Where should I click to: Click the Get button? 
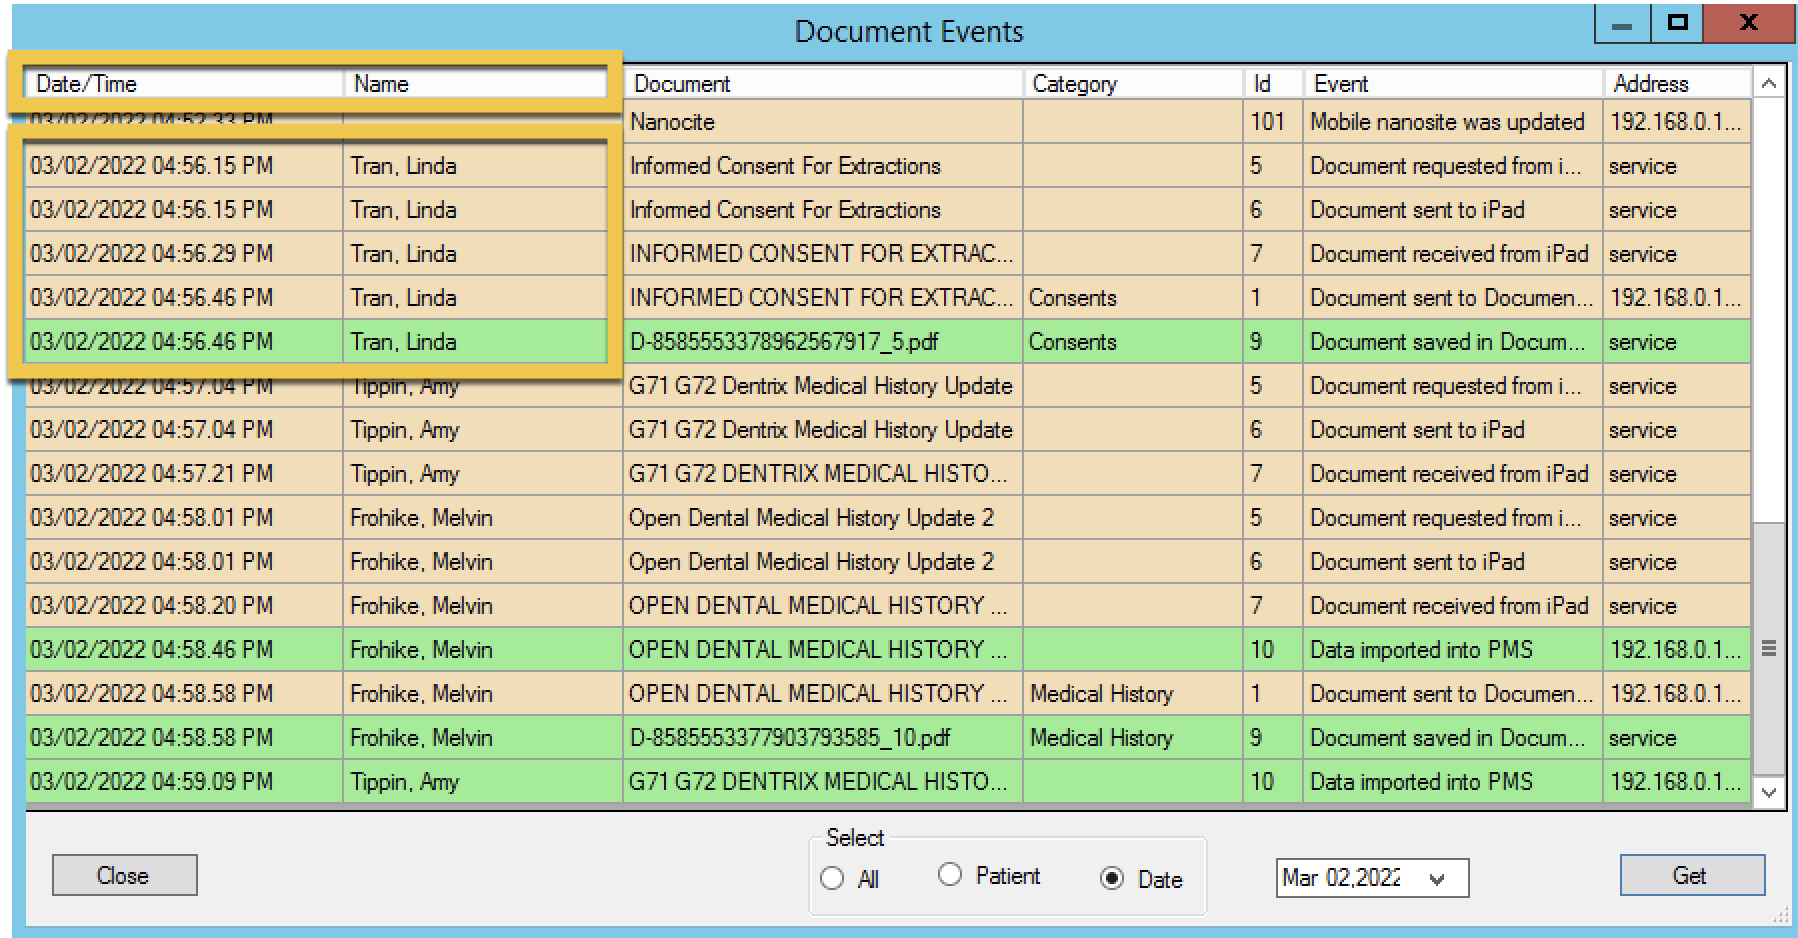(x=1691, y=875)
